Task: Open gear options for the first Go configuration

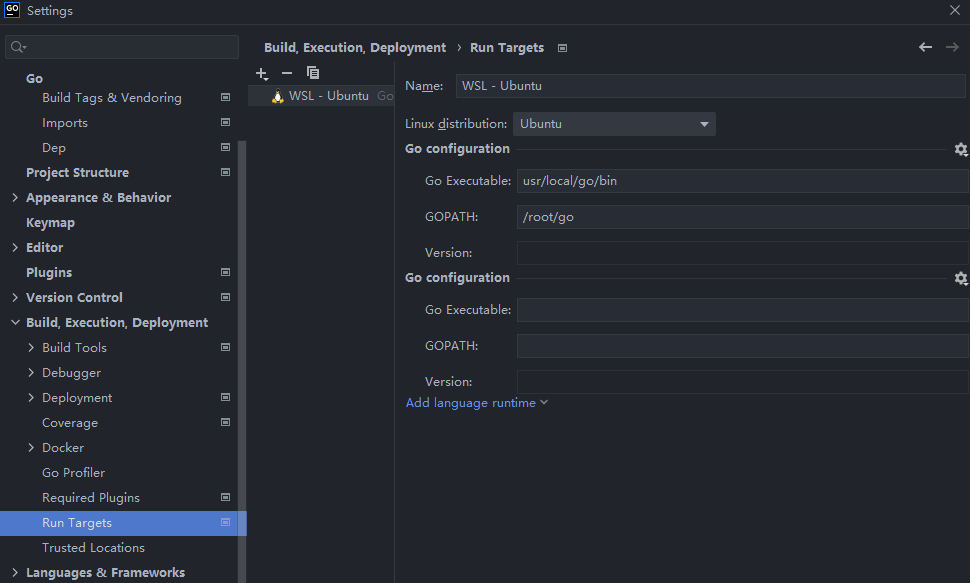Action: [x=961, y=149]
